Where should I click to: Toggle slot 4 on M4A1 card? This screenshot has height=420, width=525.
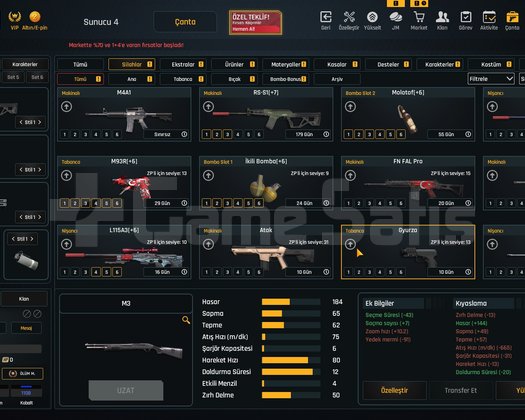96,135
